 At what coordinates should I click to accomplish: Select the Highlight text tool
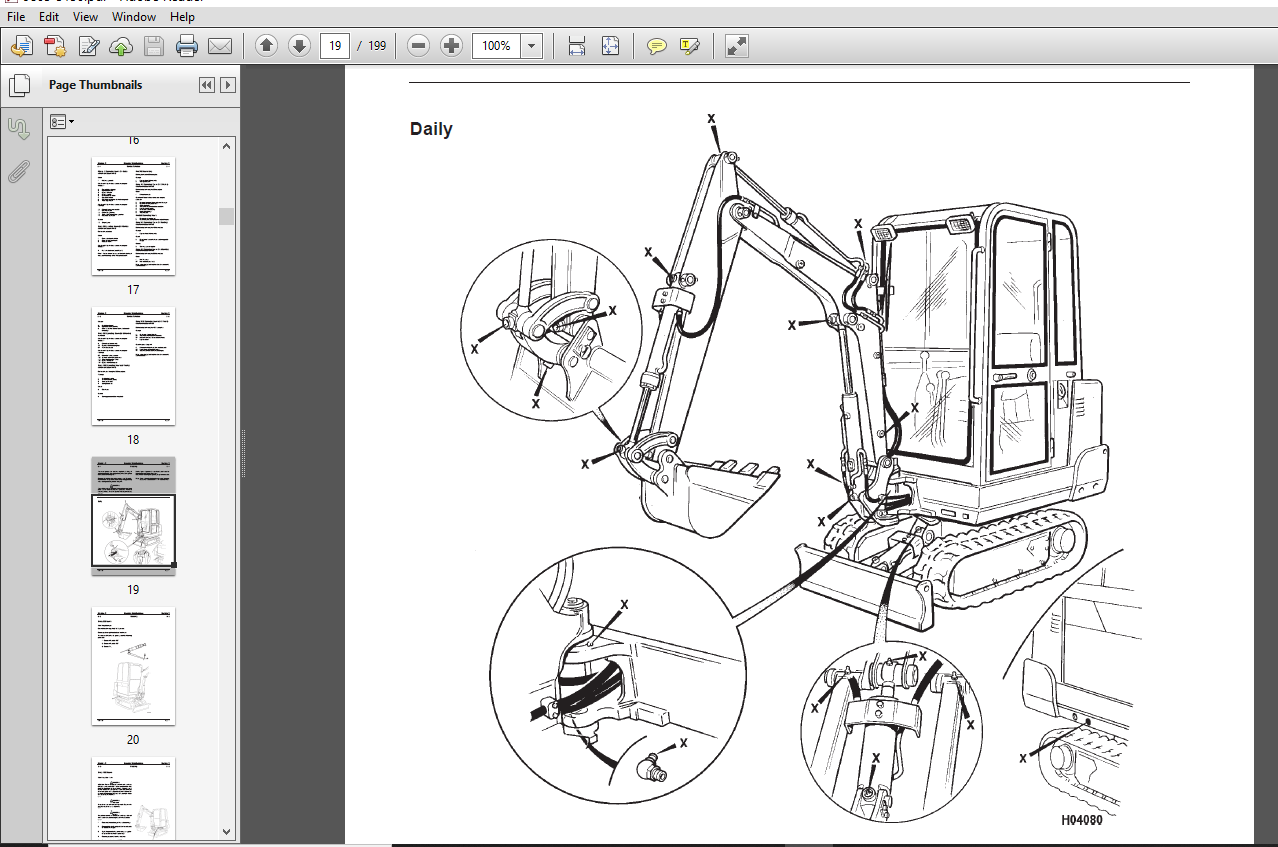click(689, 46)
